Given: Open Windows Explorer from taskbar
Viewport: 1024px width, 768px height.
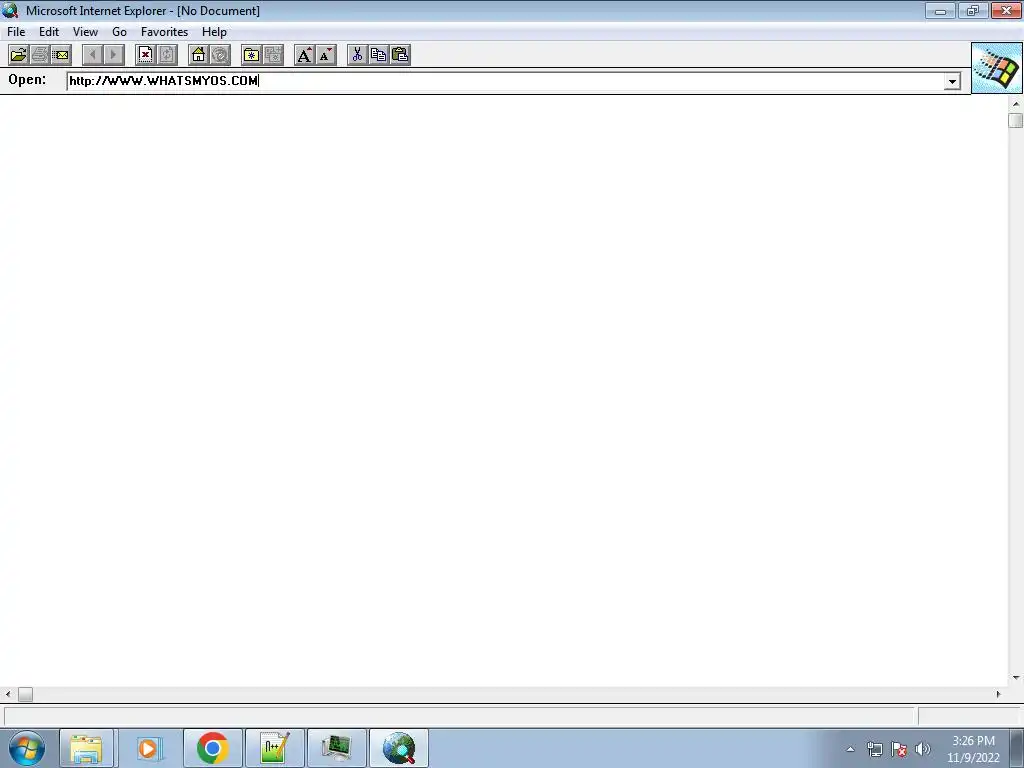Looking at the screenshot, I should tap(86, 748).
